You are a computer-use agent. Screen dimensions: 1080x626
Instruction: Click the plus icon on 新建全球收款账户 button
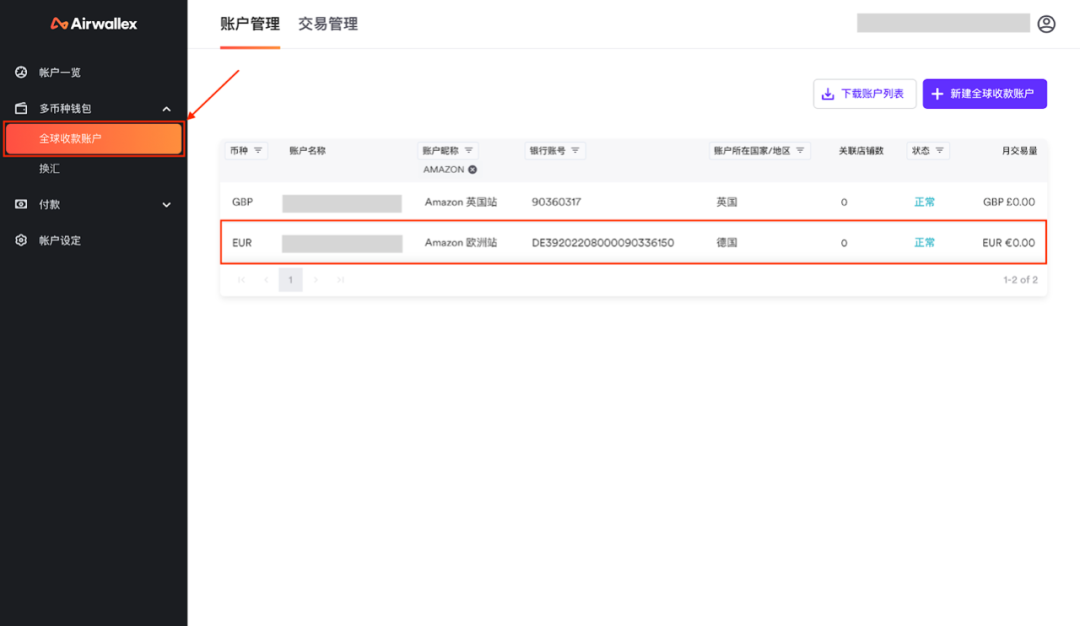pyautogui.click(x=937, y=93)
